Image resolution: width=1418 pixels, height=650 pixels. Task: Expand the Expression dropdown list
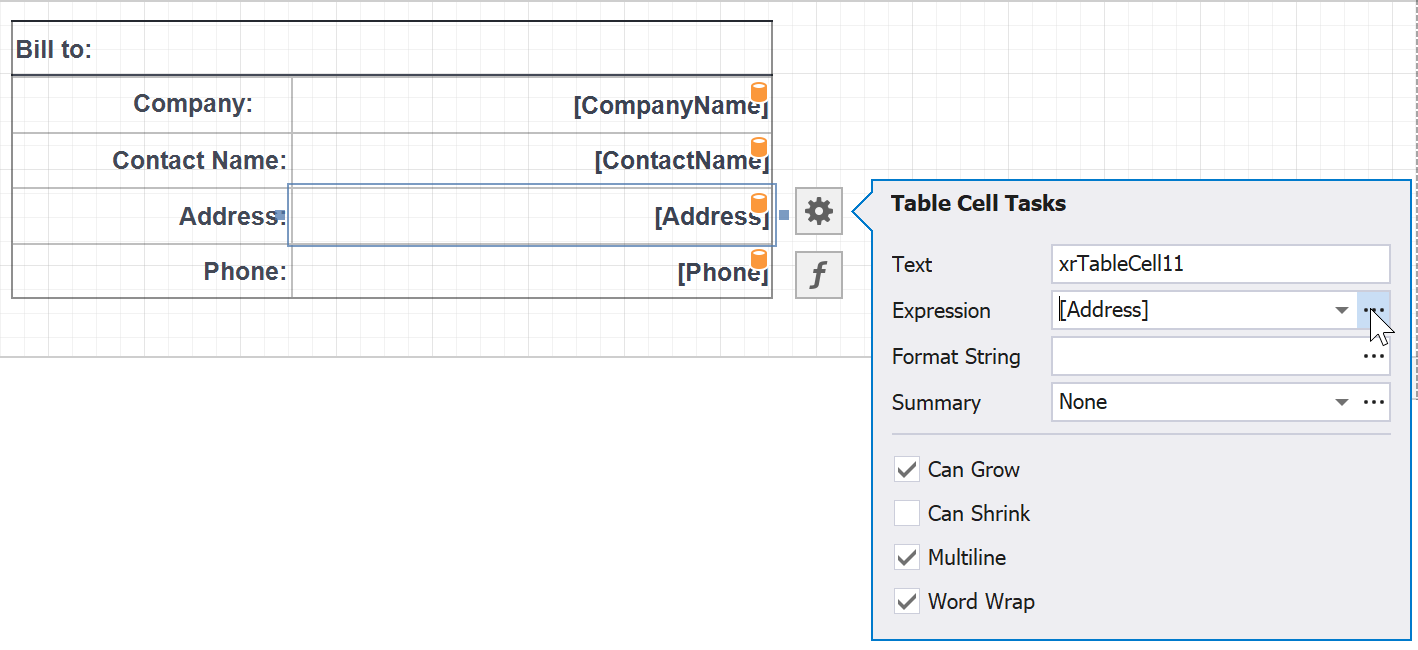1343,310
